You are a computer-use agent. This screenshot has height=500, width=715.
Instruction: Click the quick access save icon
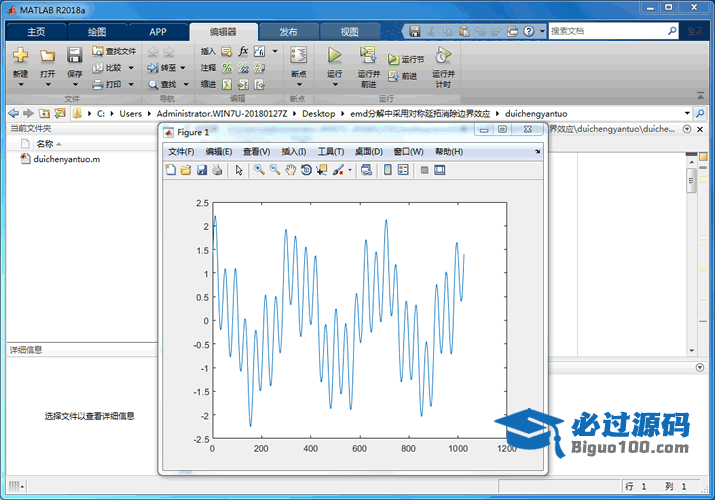click(x=414, y=31)
